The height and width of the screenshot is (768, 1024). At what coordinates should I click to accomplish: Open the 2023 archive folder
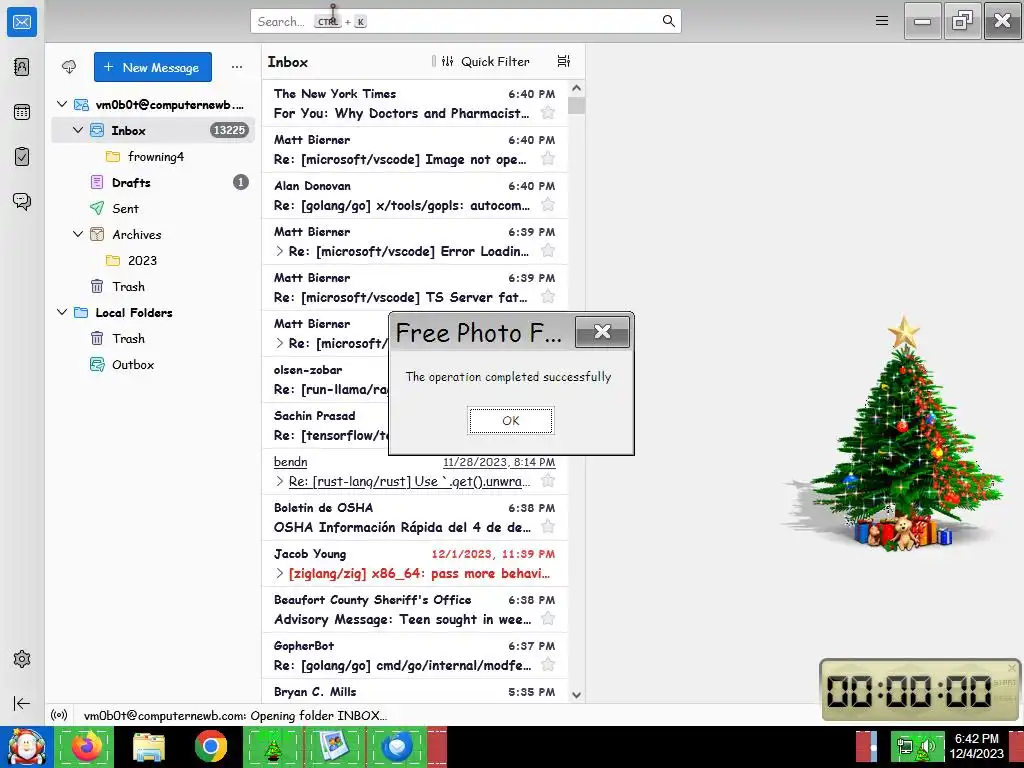[153, 260]
